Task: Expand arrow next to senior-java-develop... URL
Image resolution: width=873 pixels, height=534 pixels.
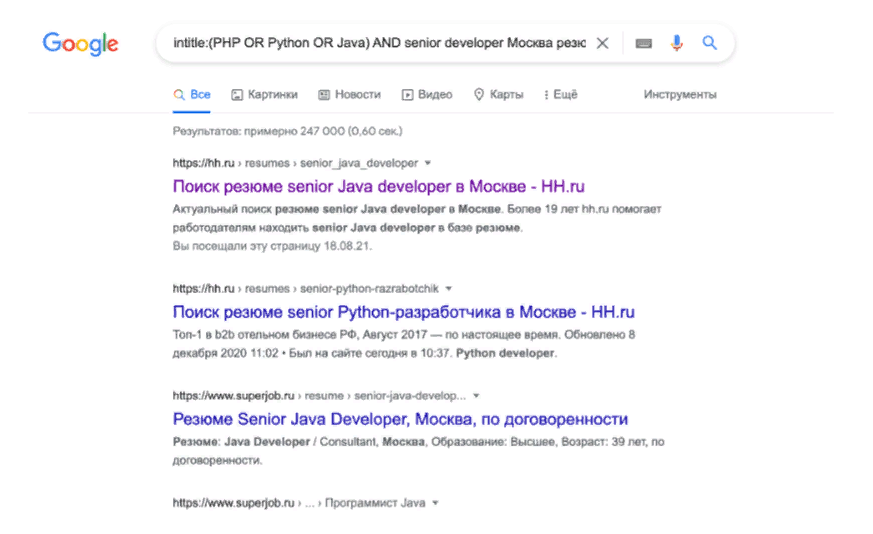Action: (476, 395)
